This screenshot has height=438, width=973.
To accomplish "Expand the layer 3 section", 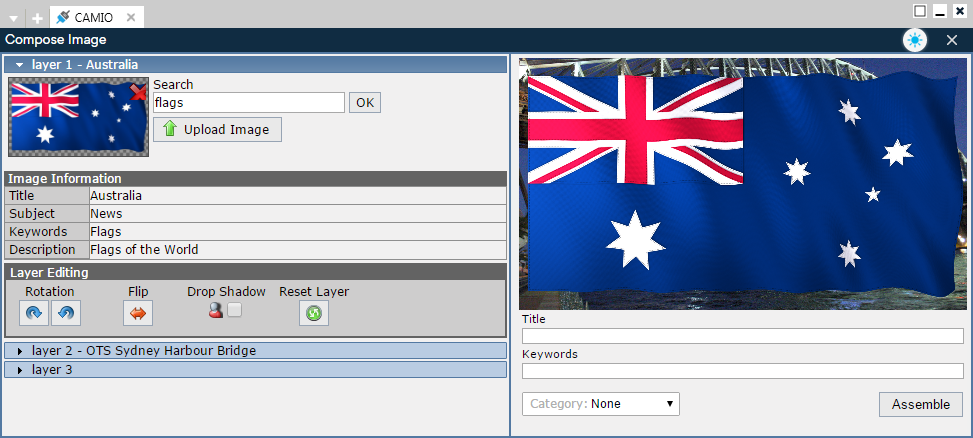I will pos(19,370).
